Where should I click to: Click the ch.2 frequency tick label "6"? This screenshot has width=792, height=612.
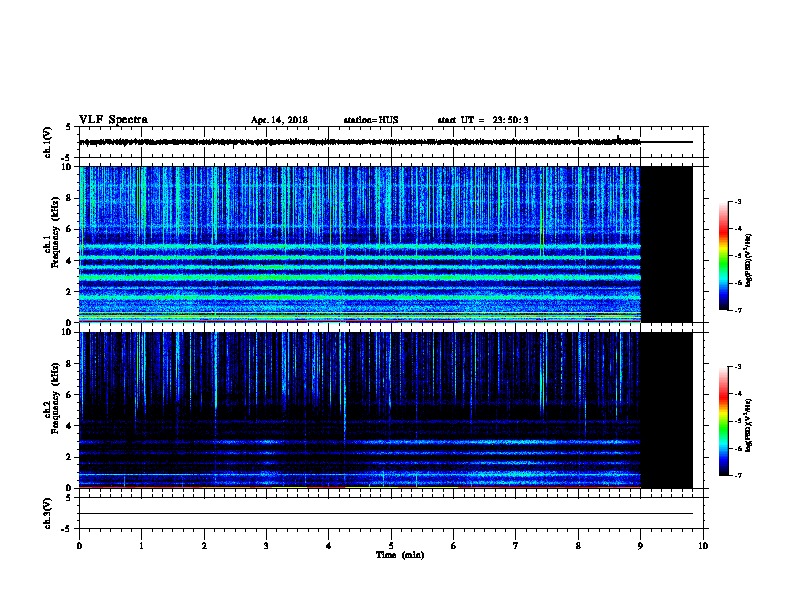point(70,395)
